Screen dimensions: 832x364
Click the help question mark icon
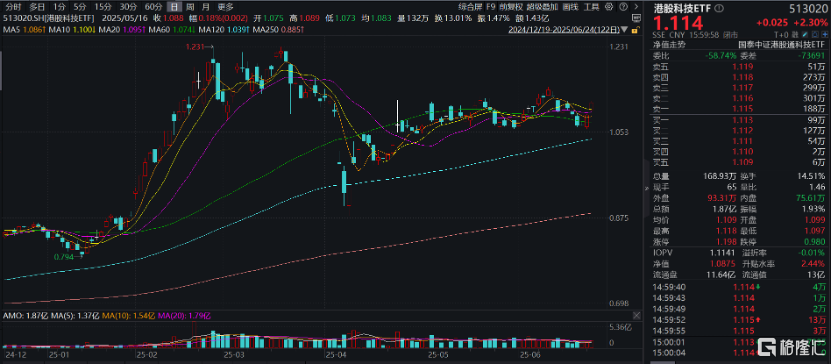[x=623, y=7]
